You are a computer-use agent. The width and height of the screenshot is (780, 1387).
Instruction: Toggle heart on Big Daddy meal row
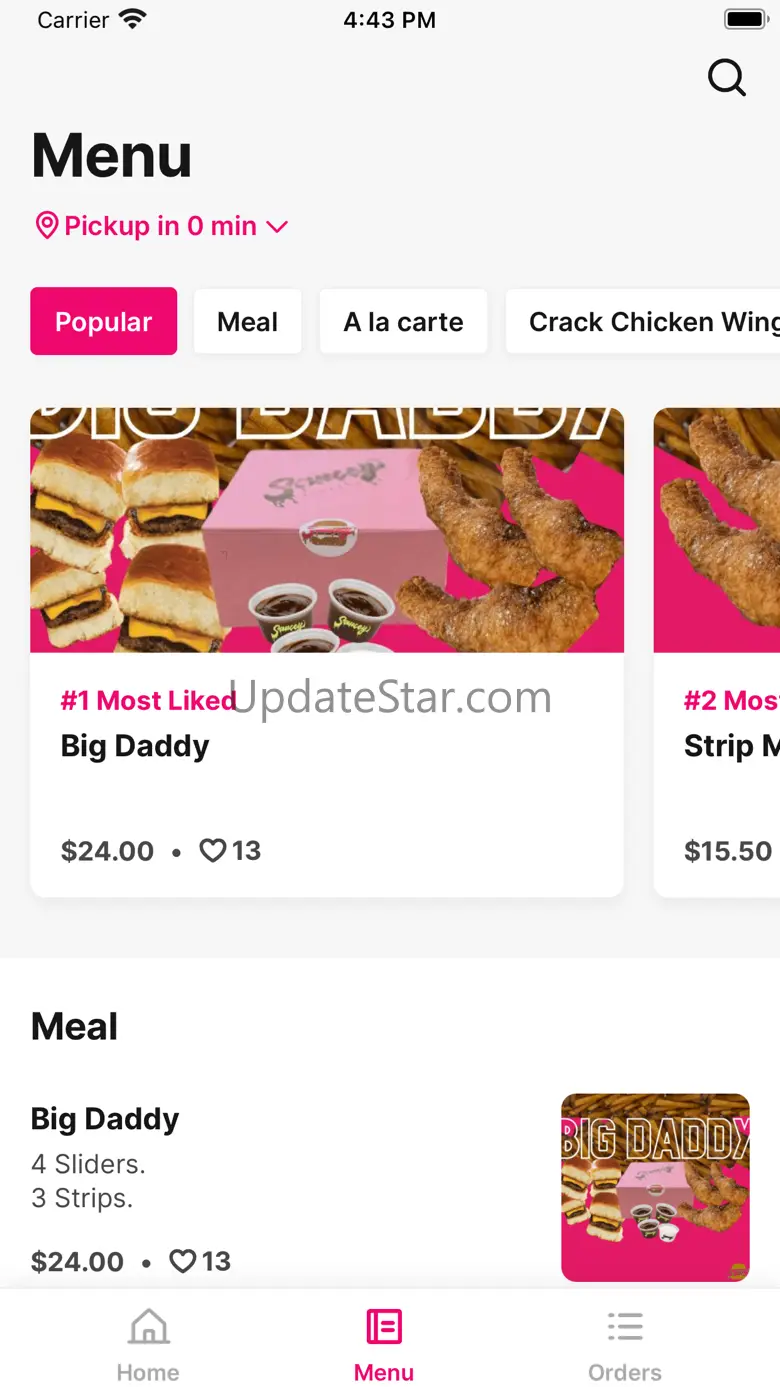pyautogui.click(x=183, y=1262)
